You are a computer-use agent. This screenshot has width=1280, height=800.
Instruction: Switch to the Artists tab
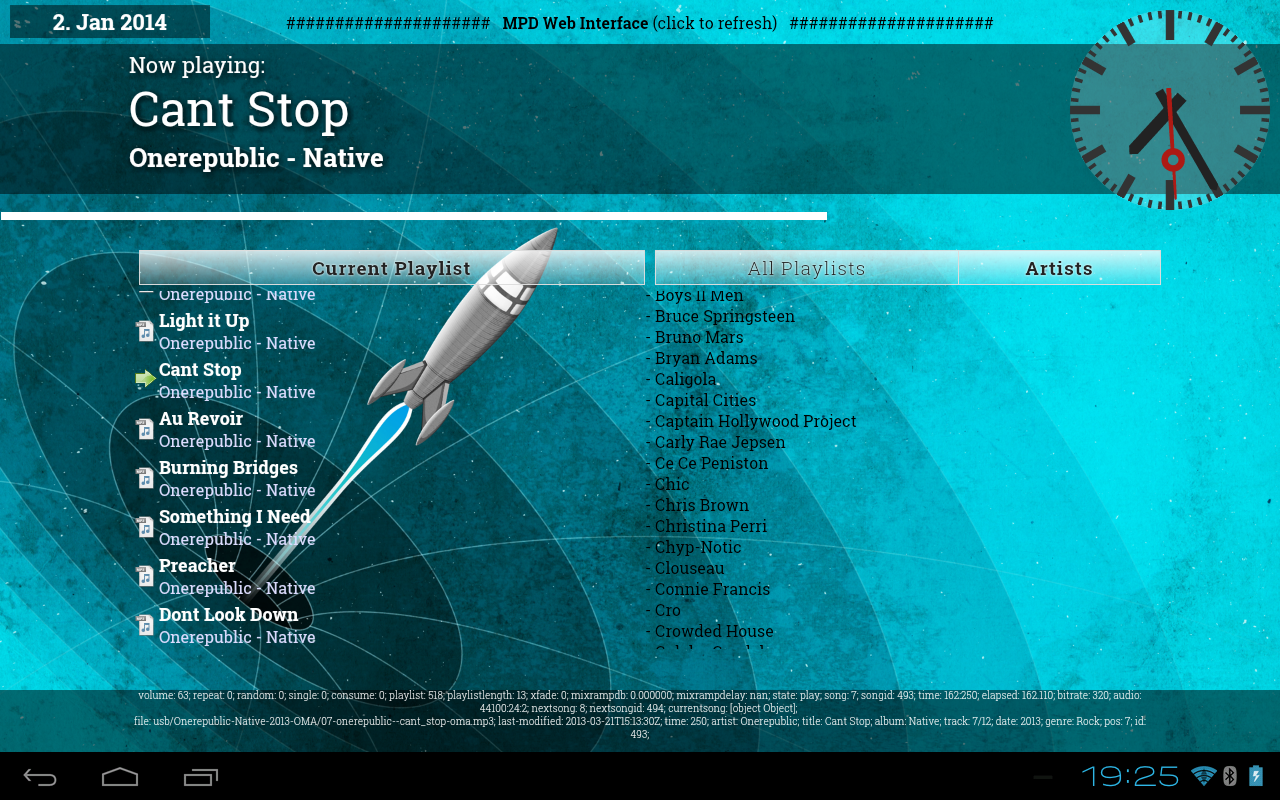(1059, 268)
